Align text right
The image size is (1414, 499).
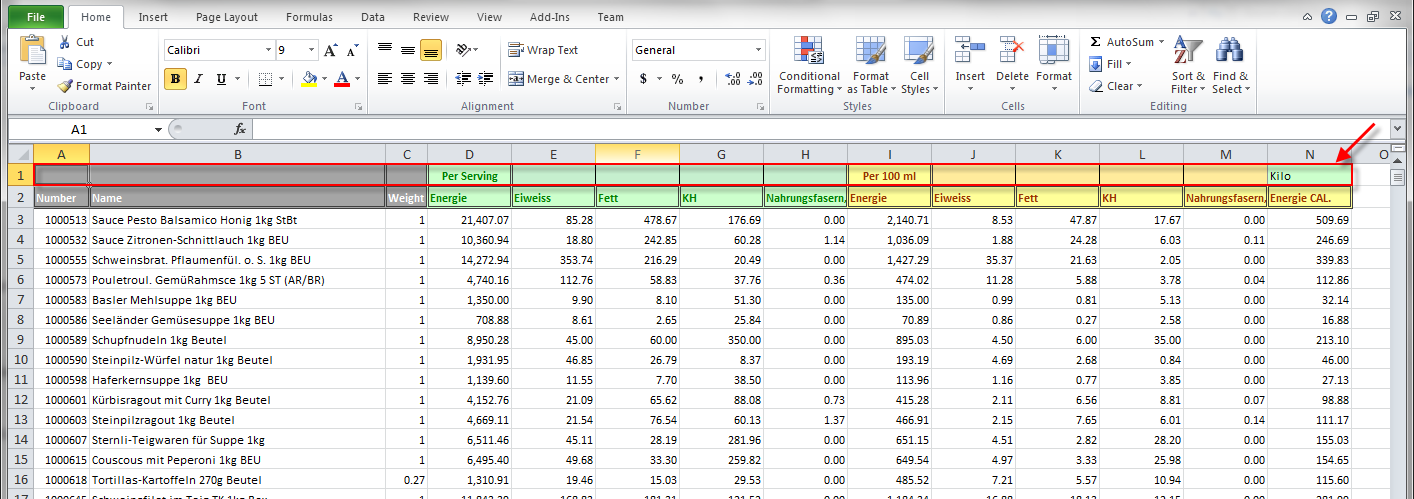[431, 79]
